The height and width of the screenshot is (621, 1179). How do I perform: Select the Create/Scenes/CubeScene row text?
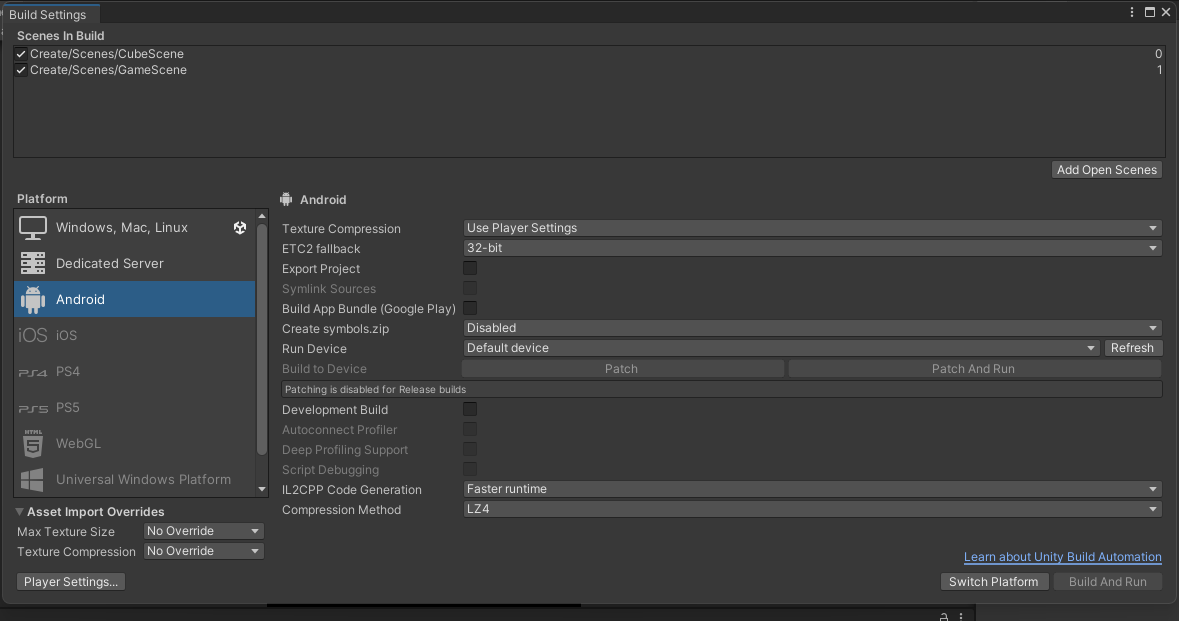coord(107,54)
